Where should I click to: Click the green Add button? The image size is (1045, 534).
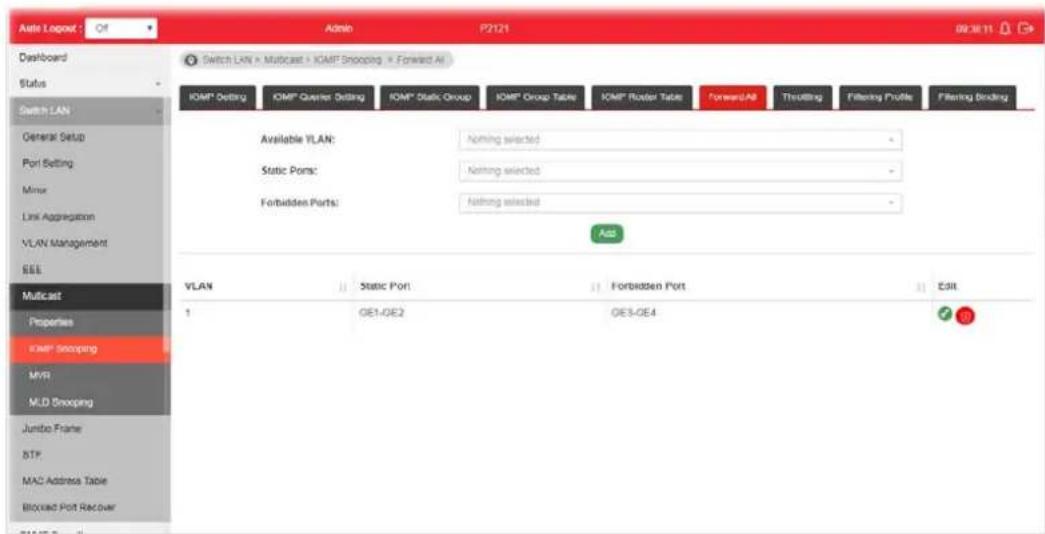tap(606, 233)
